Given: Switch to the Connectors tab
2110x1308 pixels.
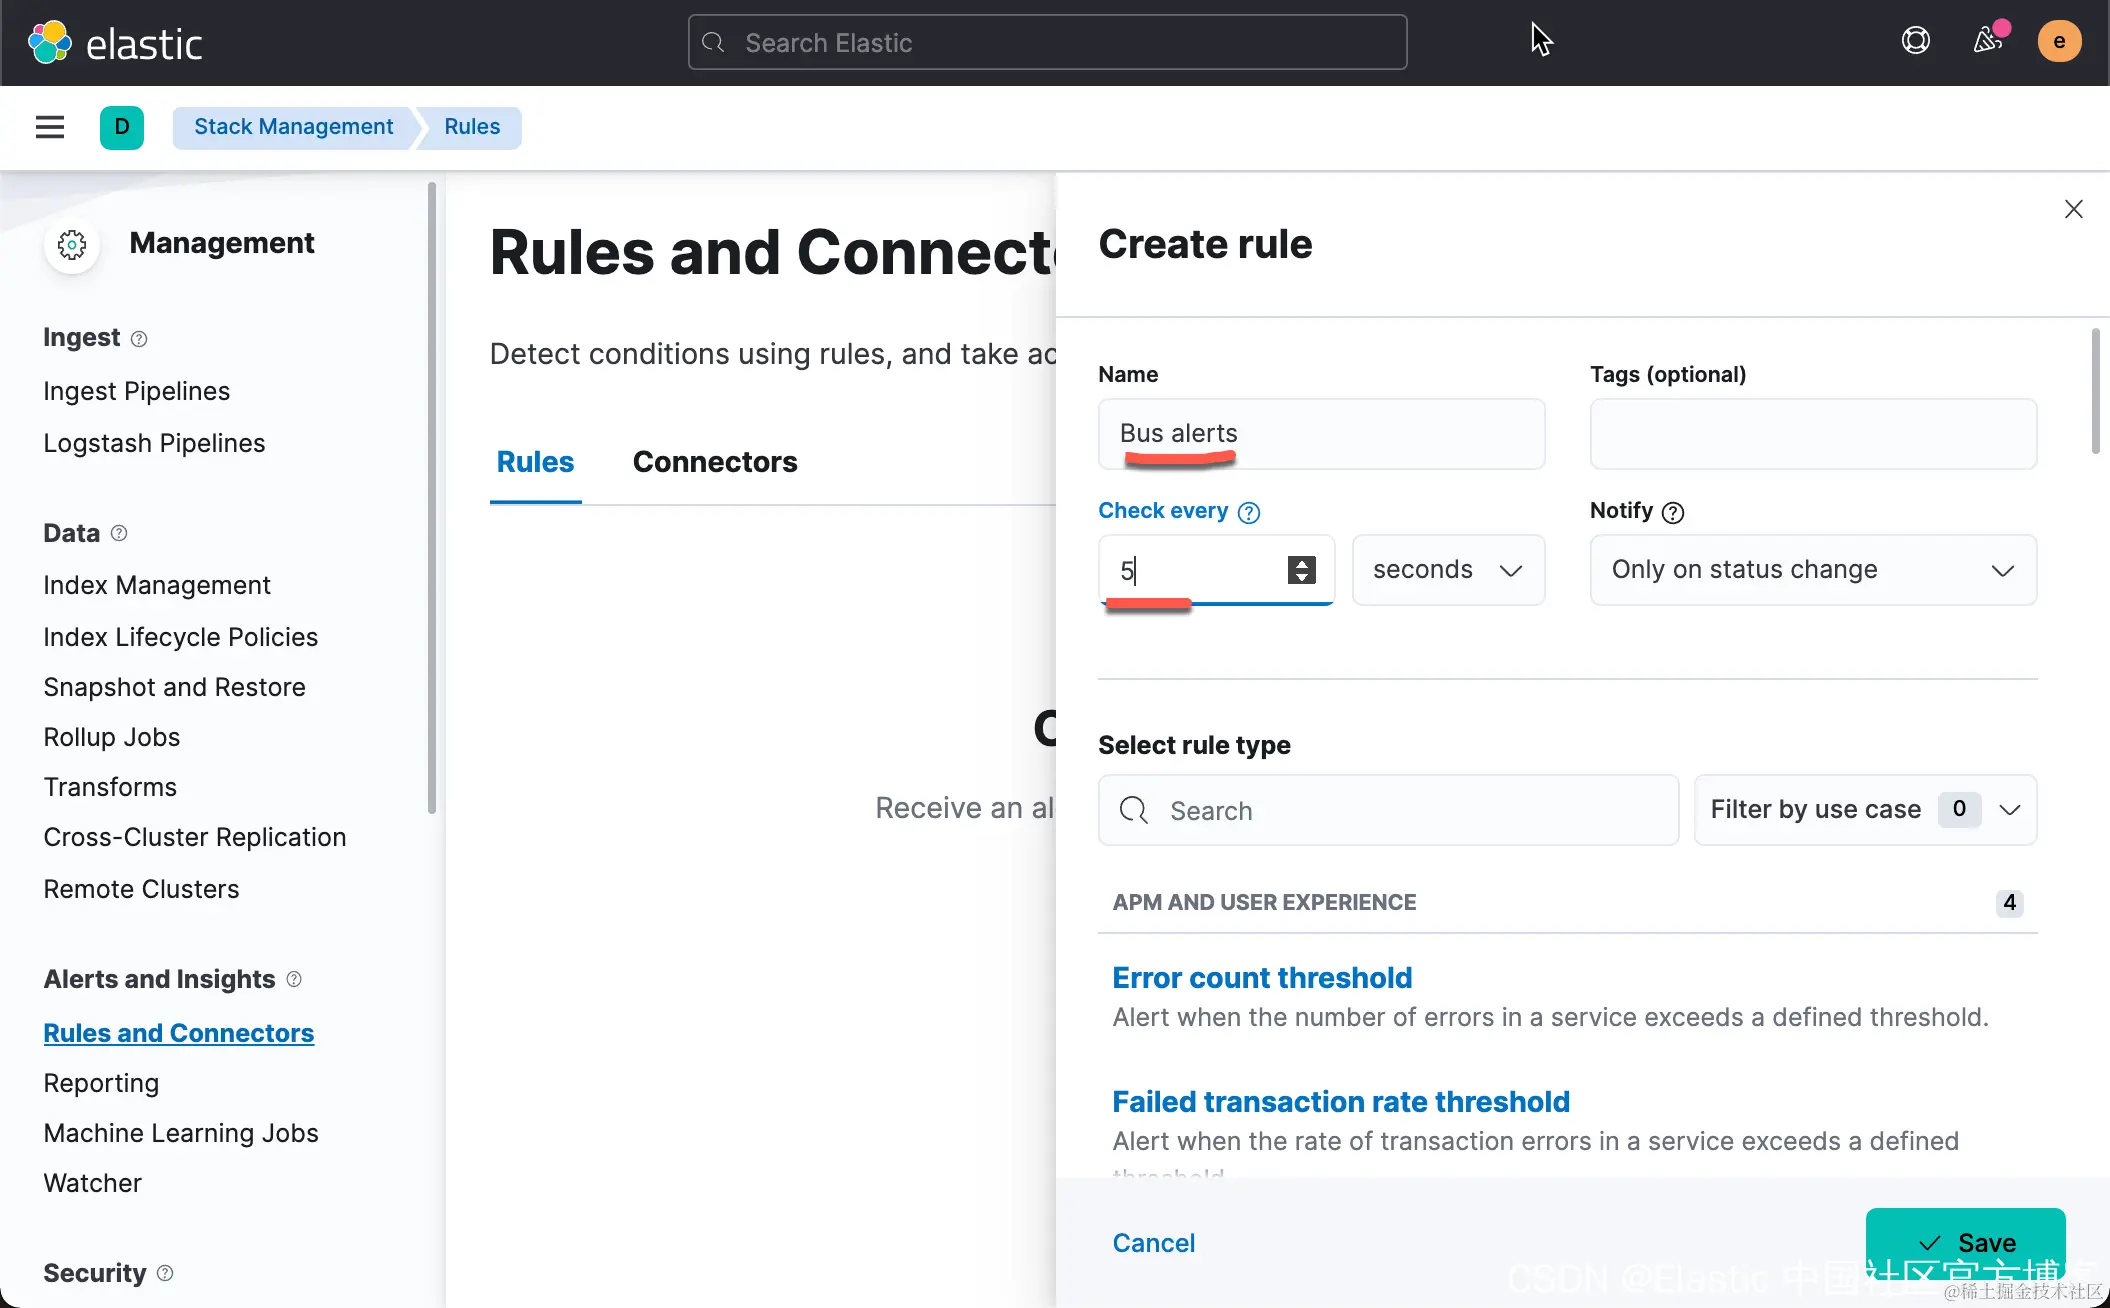Looking at the screenshot, I should (714, 462).
